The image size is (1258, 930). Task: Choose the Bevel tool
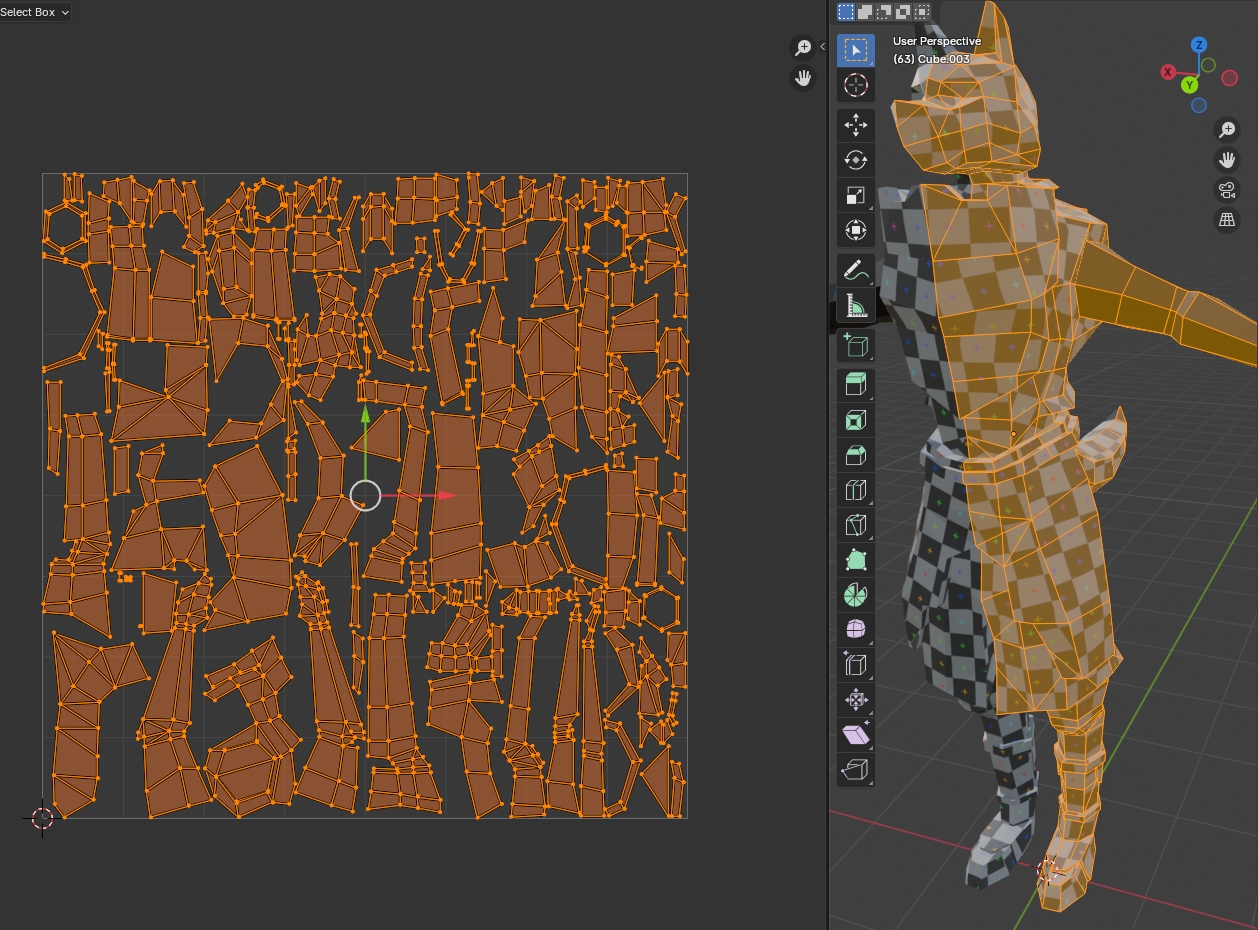click(855, 455)
